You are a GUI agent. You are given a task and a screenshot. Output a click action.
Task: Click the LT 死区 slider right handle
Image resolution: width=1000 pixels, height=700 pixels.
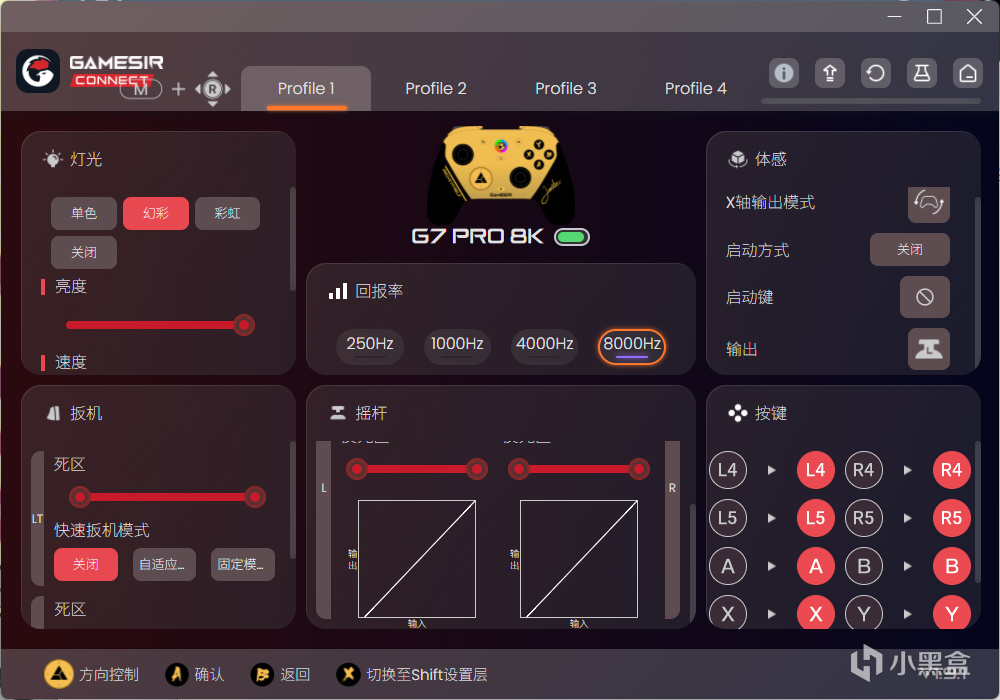point(254,497)
